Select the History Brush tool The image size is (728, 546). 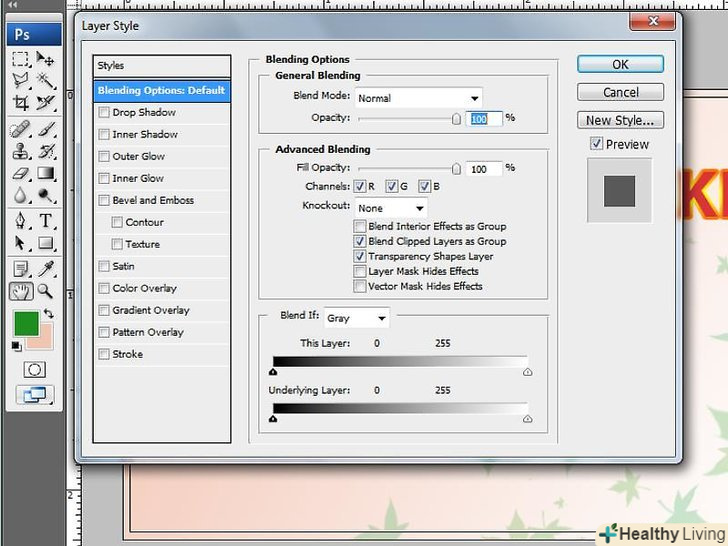click(46, 151)
